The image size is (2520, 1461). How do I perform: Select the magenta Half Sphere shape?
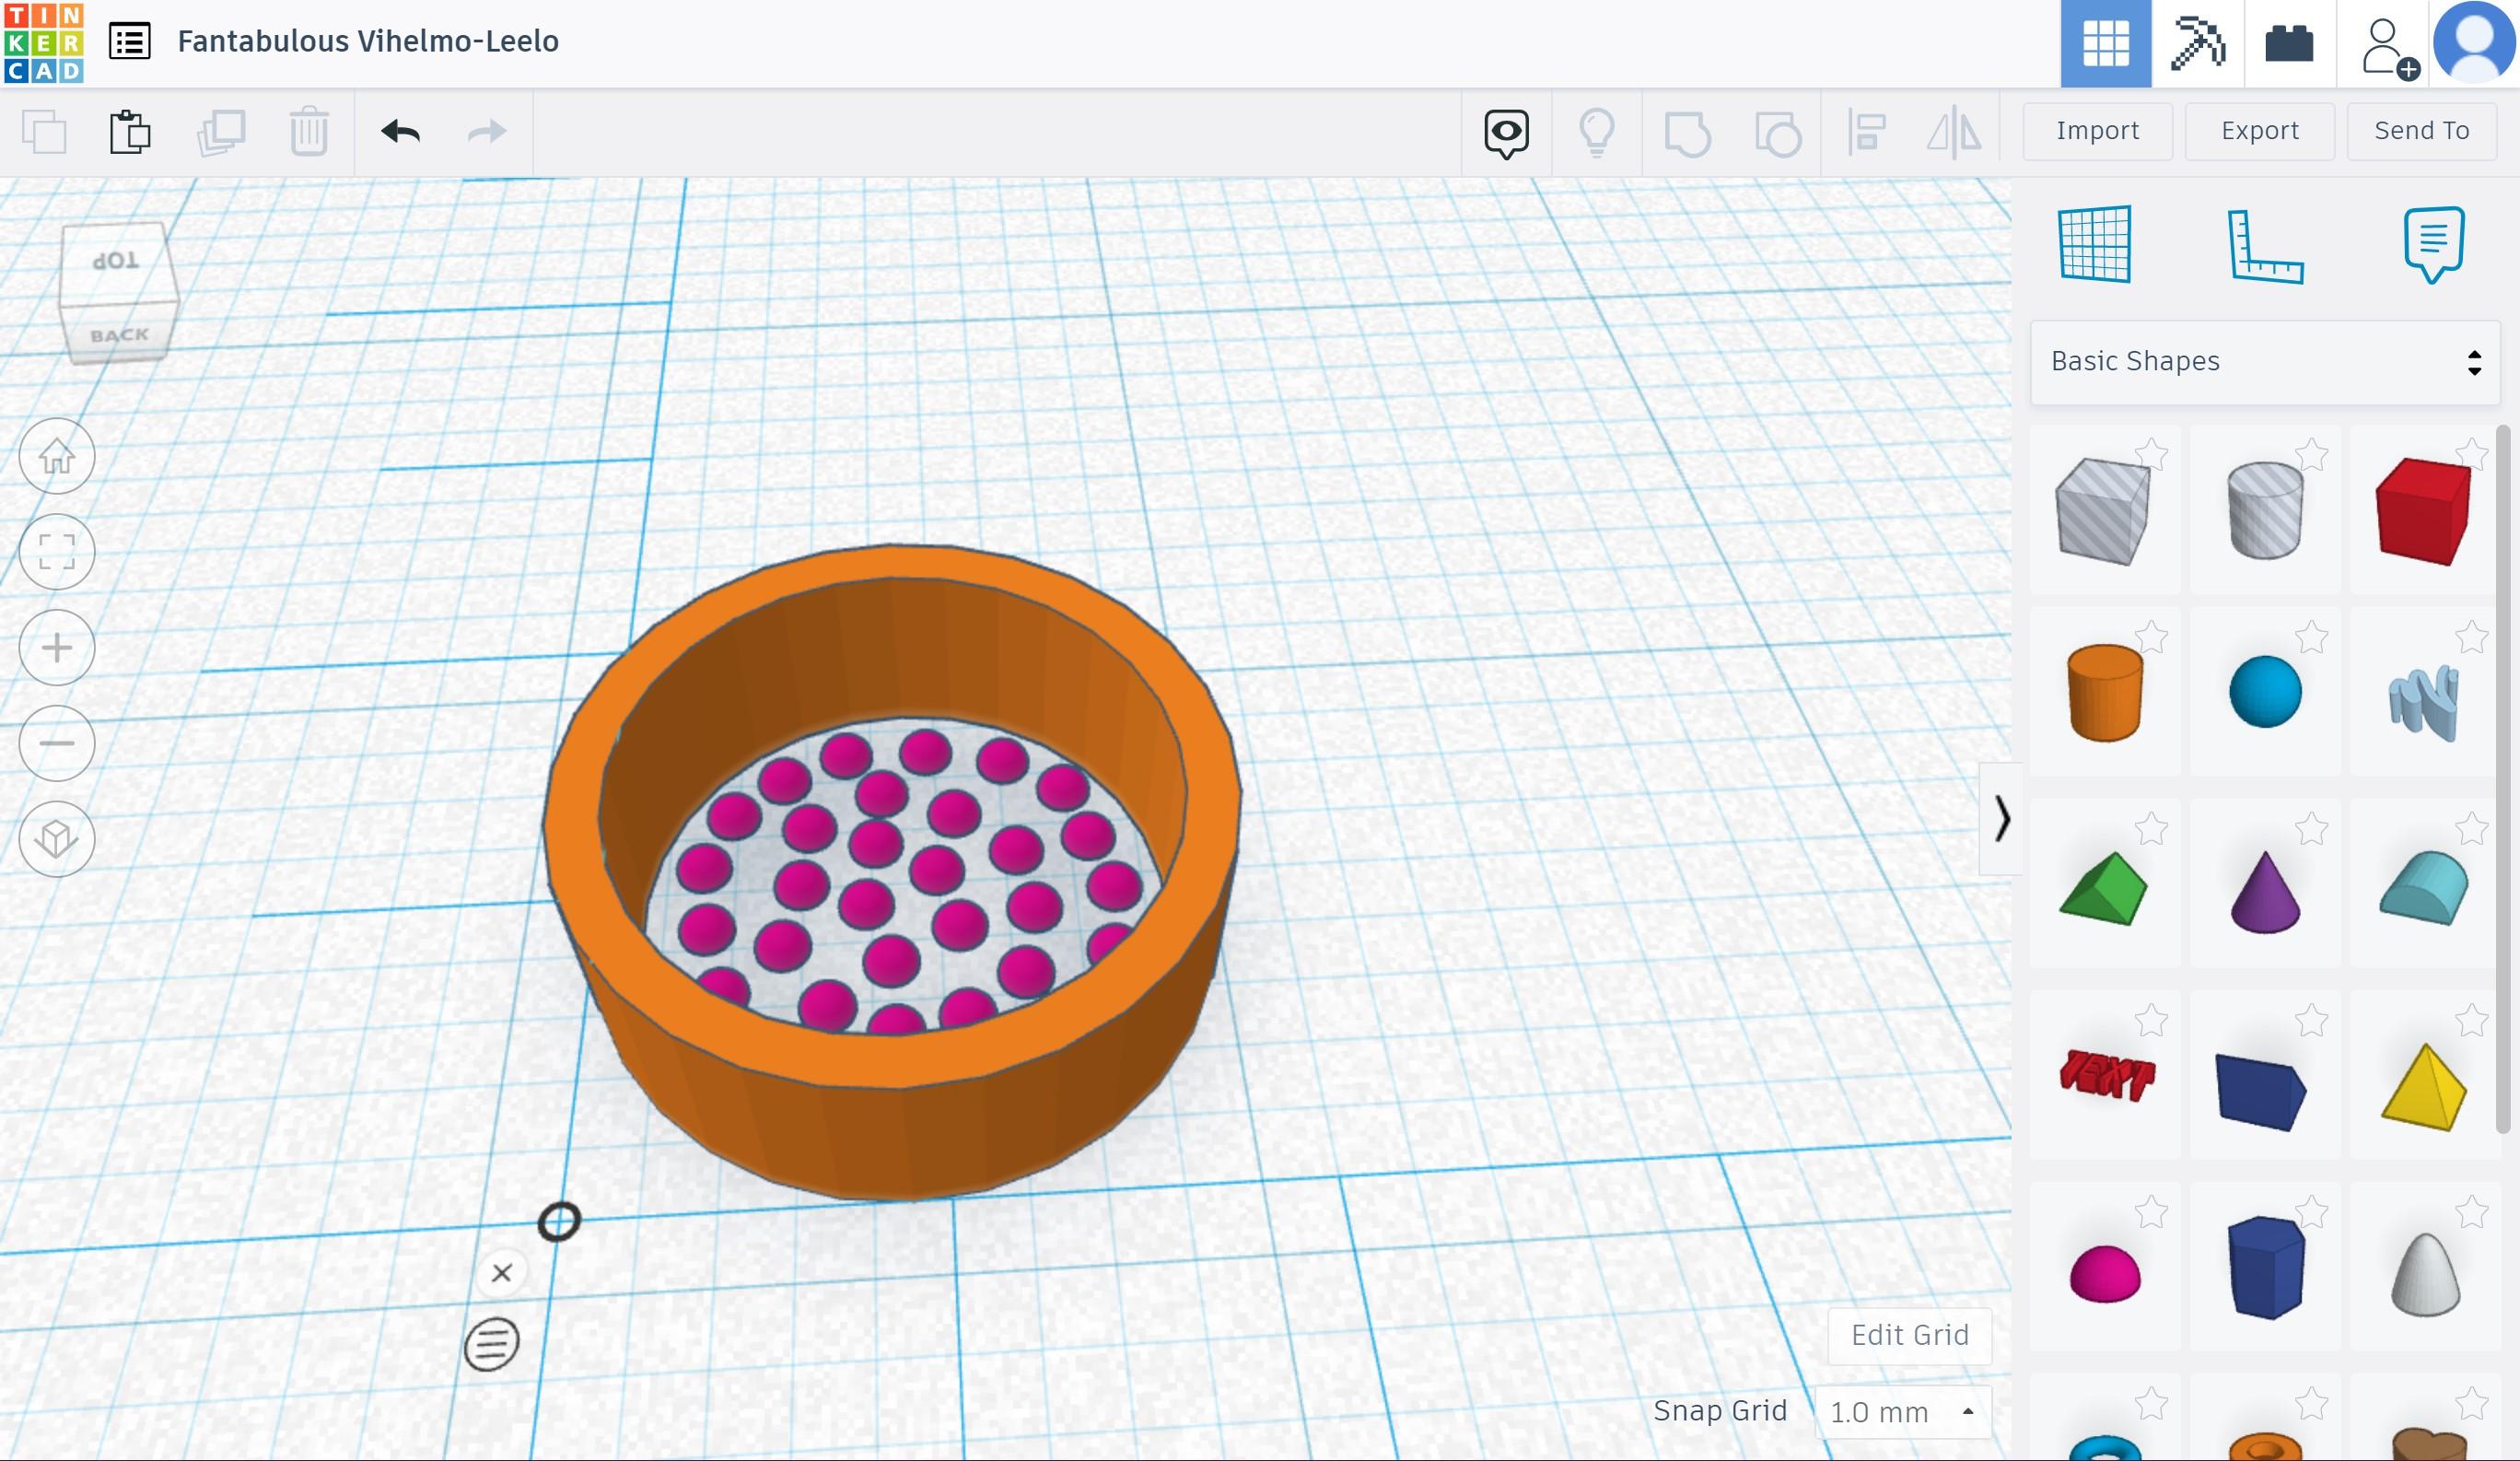click(x=2104, y=1274)
